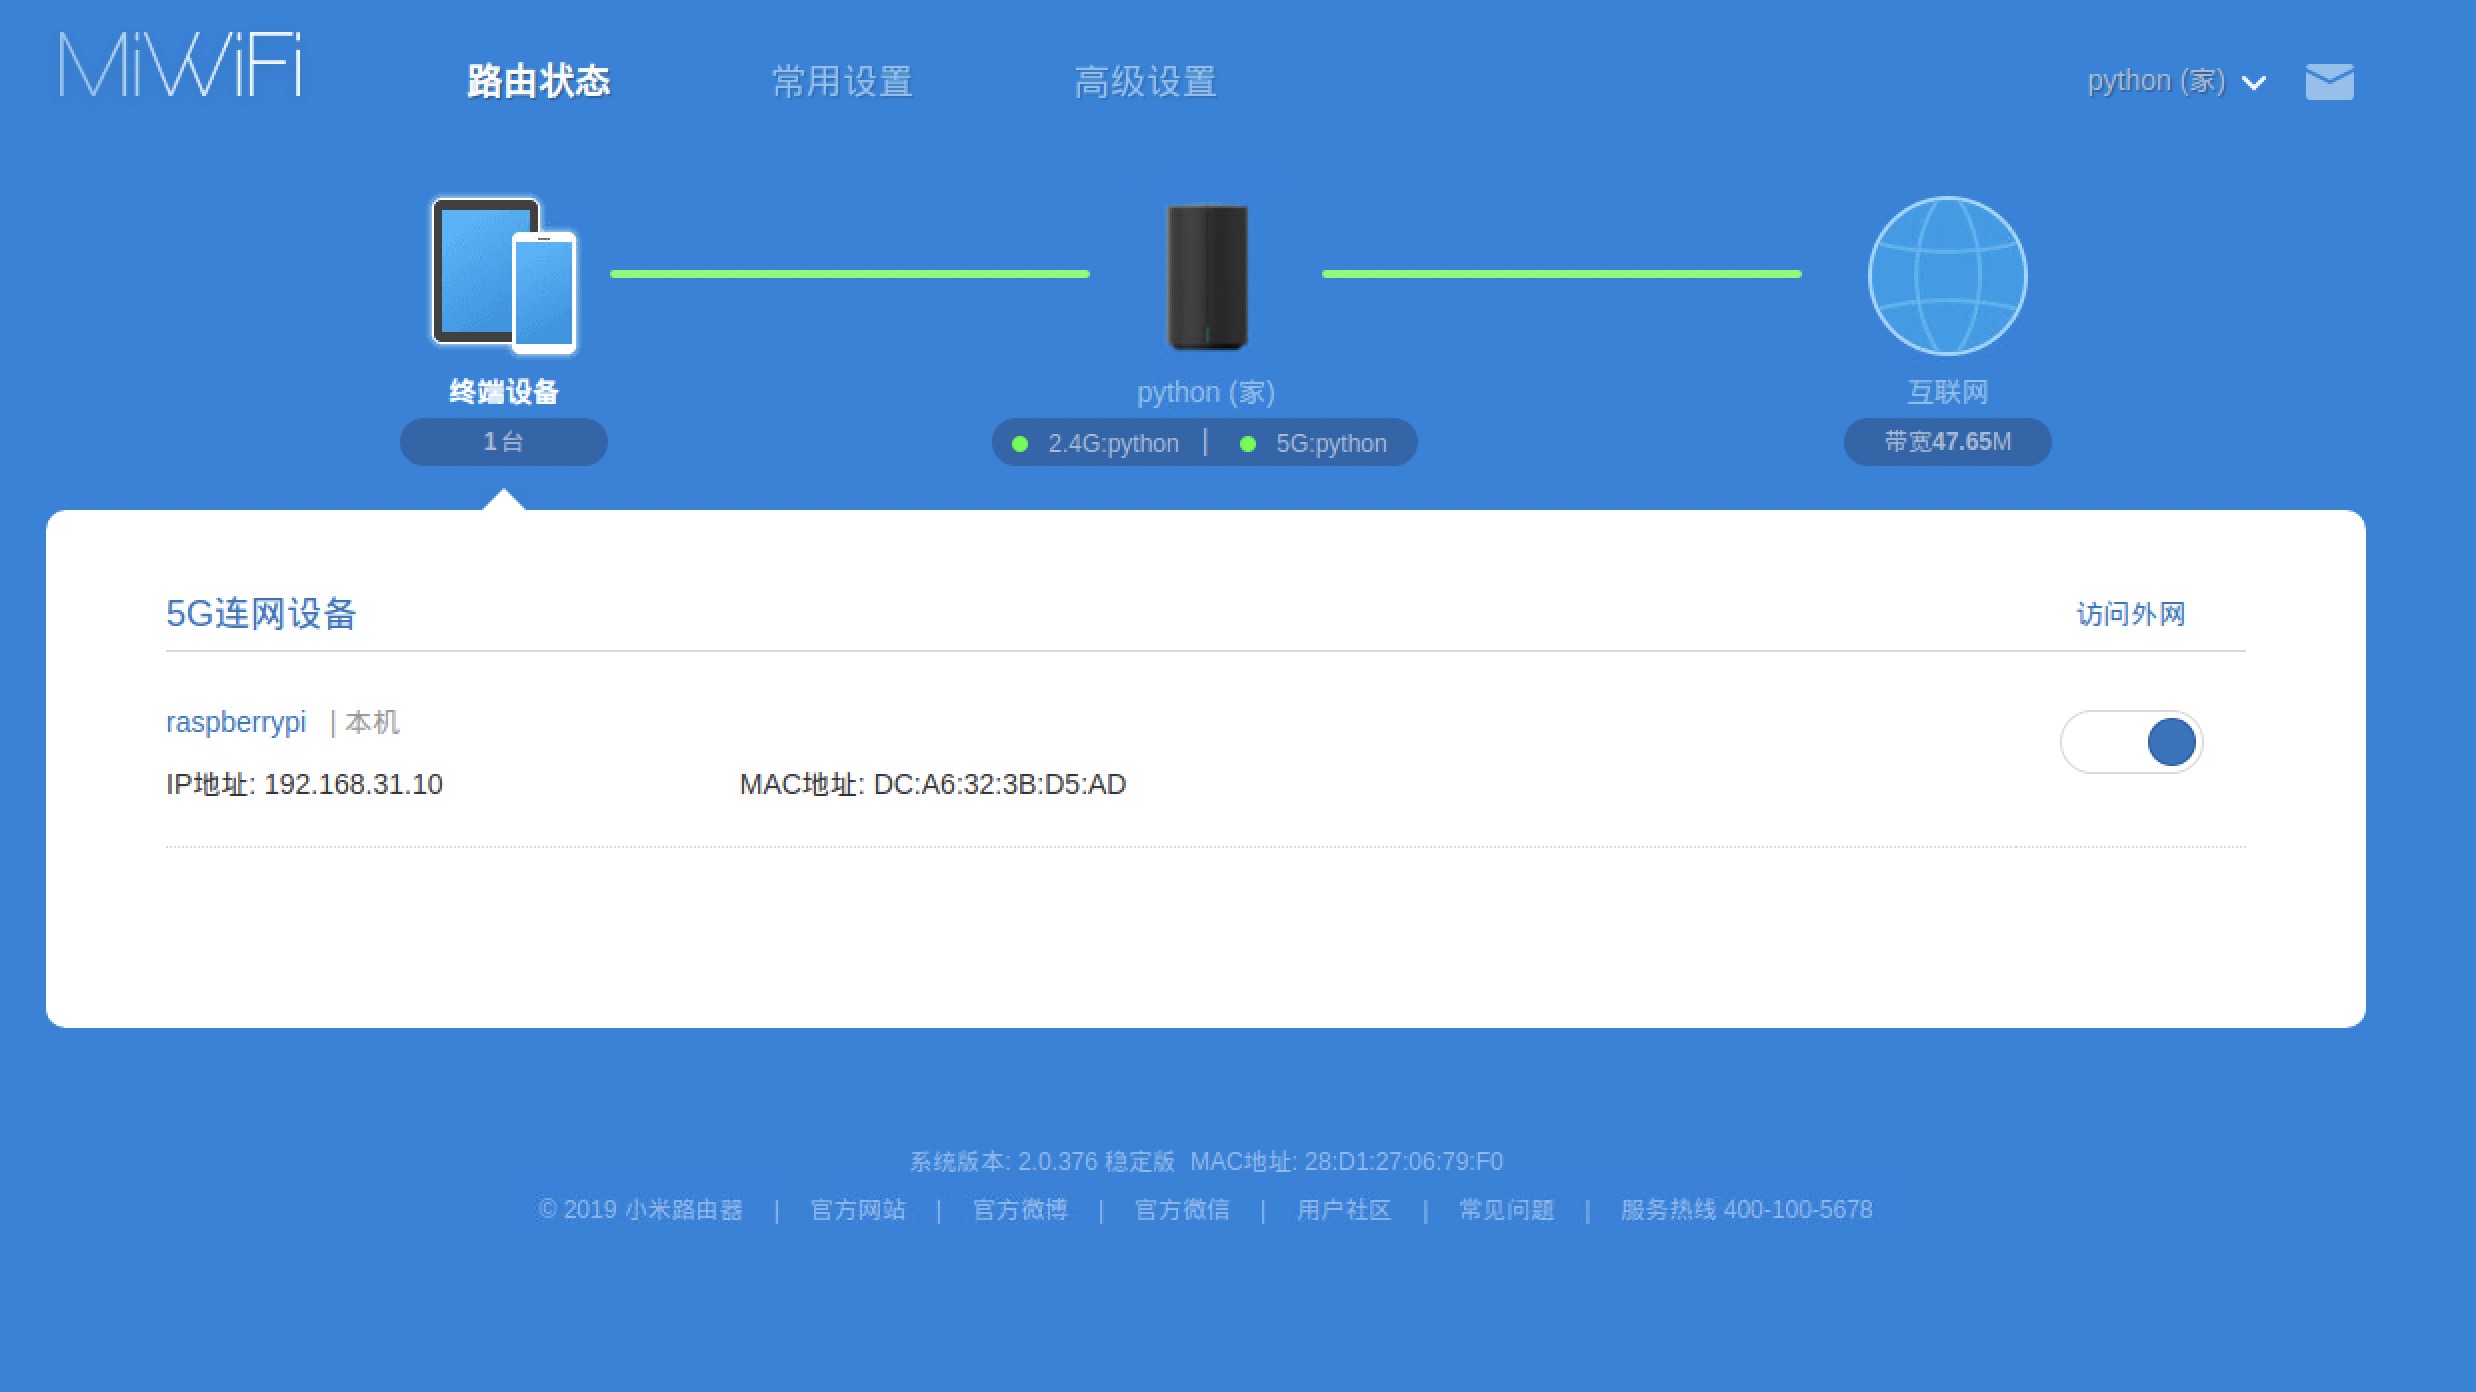Image resolution: width=2476 pixels, height=1392 pixels.
Task: Click the 带宽47.65M bandwidth pill
Action: [1947, 442]
